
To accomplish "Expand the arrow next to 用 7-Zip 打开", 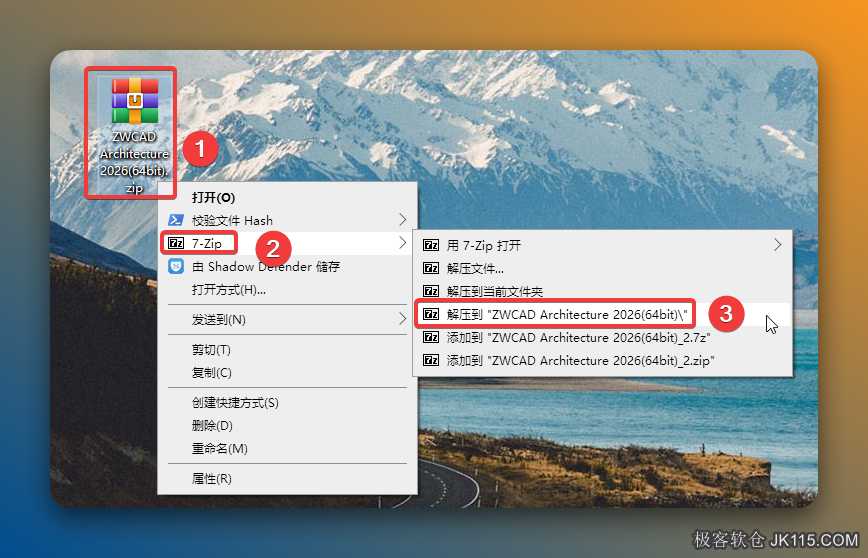I will tap(778, 245).
